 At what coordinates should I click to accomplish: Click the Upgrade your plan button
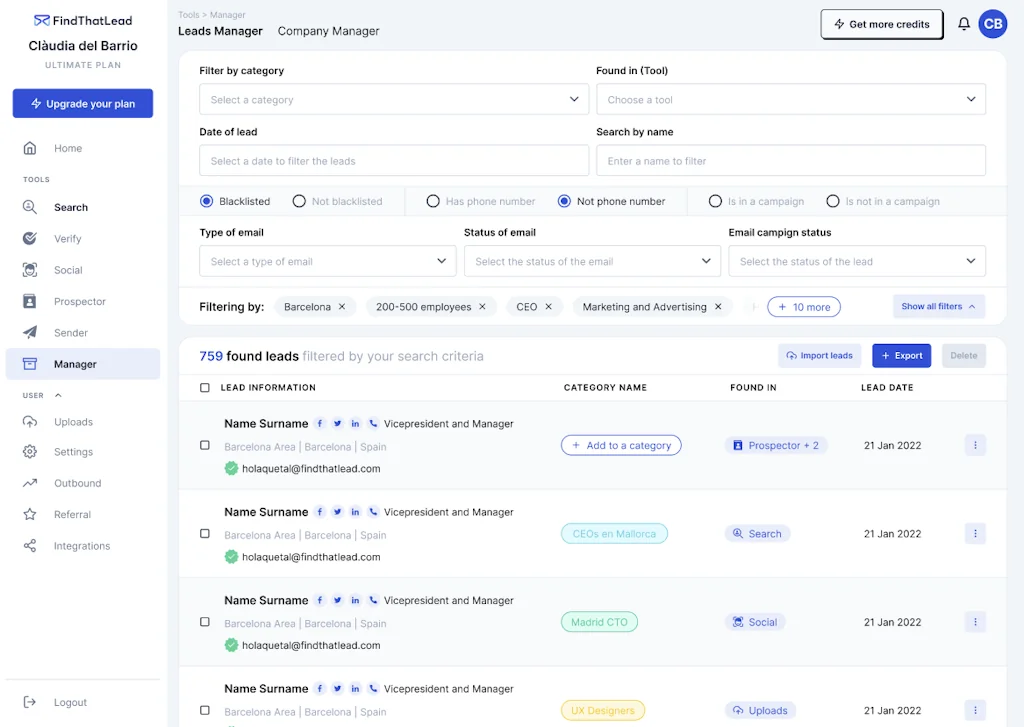[x=82, y=104]
